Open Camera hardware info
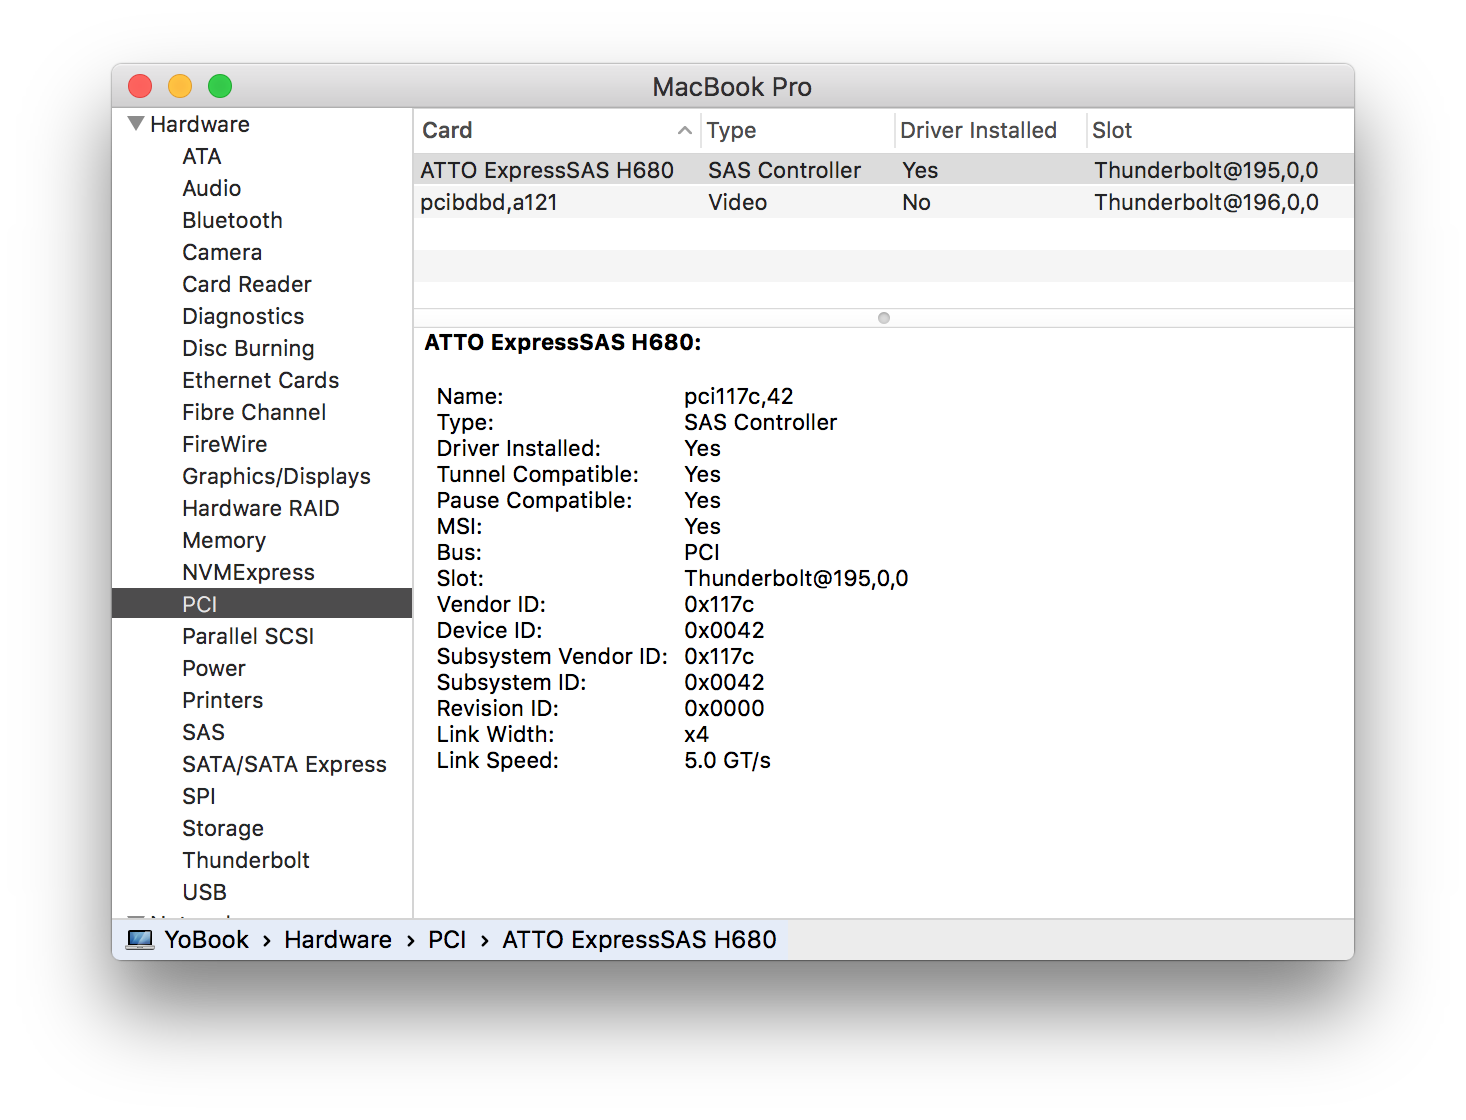Image resolution: width=1466 pixels, height=1120 pixels. 222,252
